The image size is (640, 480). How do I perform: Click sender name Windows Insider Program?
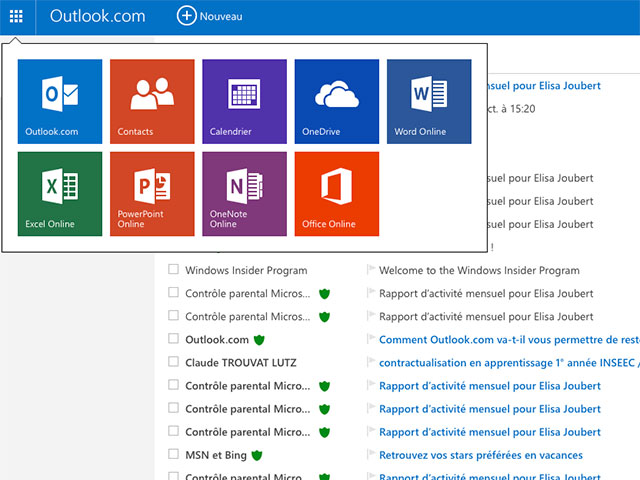point(246,271)
